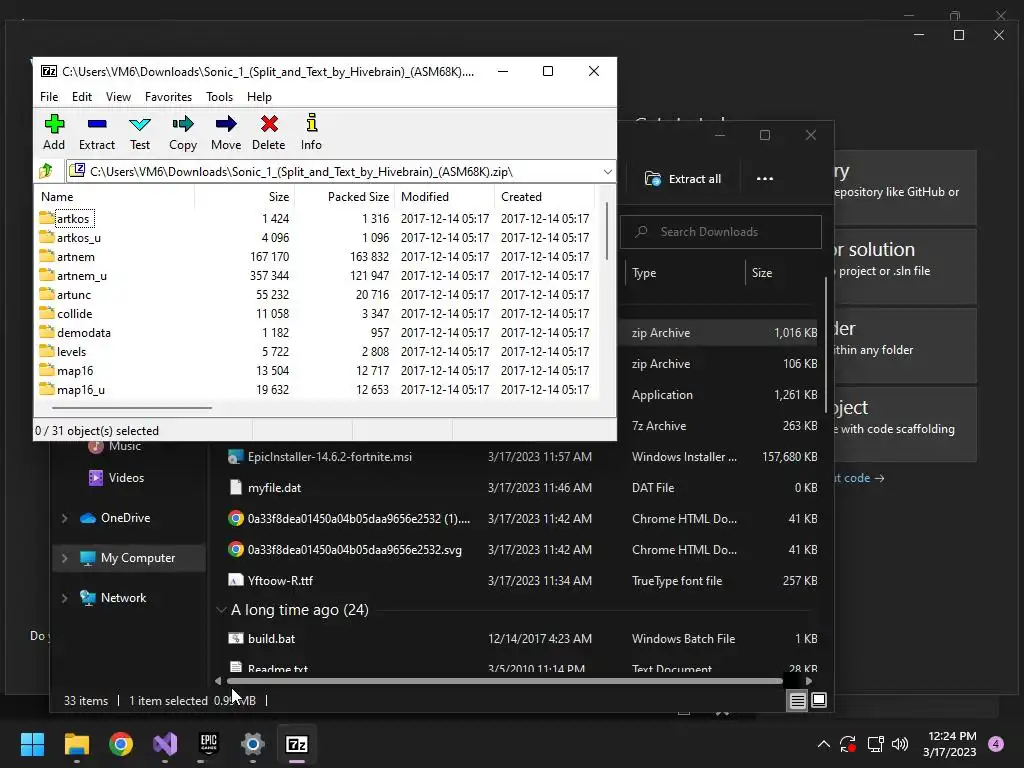
Task: Select the artnem folder row
Action: click(x=315, y=257)
